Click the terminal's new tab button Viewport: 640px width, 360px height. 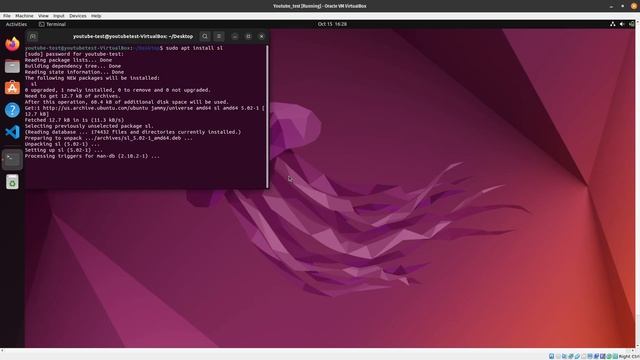click(x=33, y=36)
